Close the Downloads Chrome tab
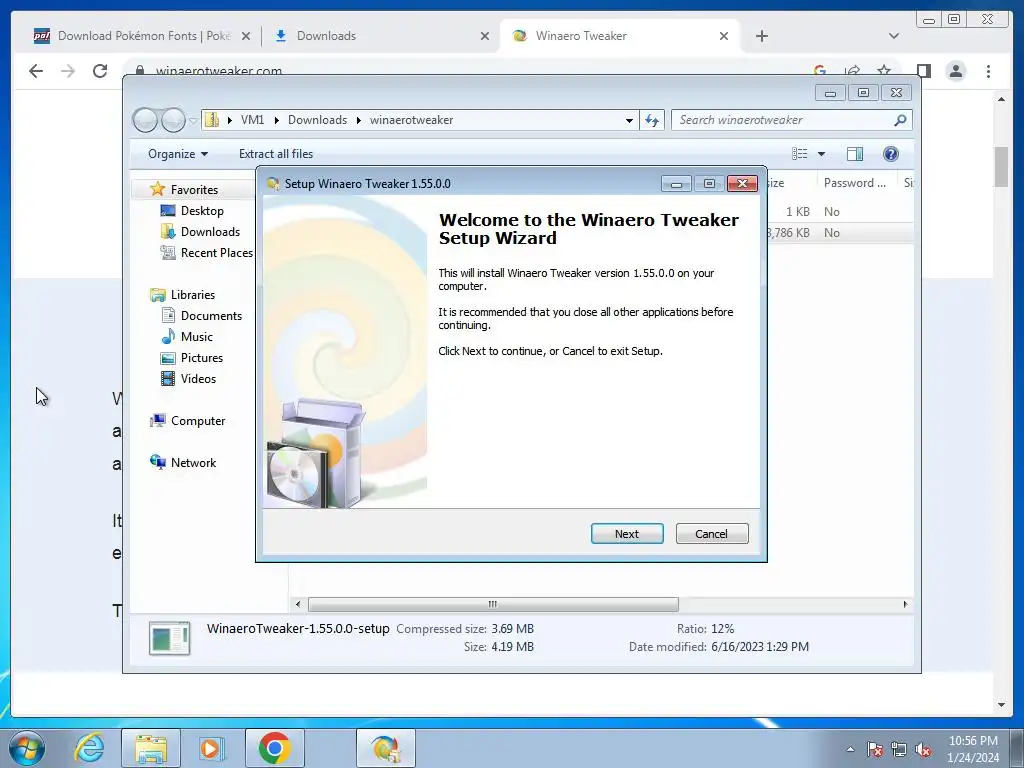Screen dimensions: 1024x768 pyautogui.click(x=485, y=36)
